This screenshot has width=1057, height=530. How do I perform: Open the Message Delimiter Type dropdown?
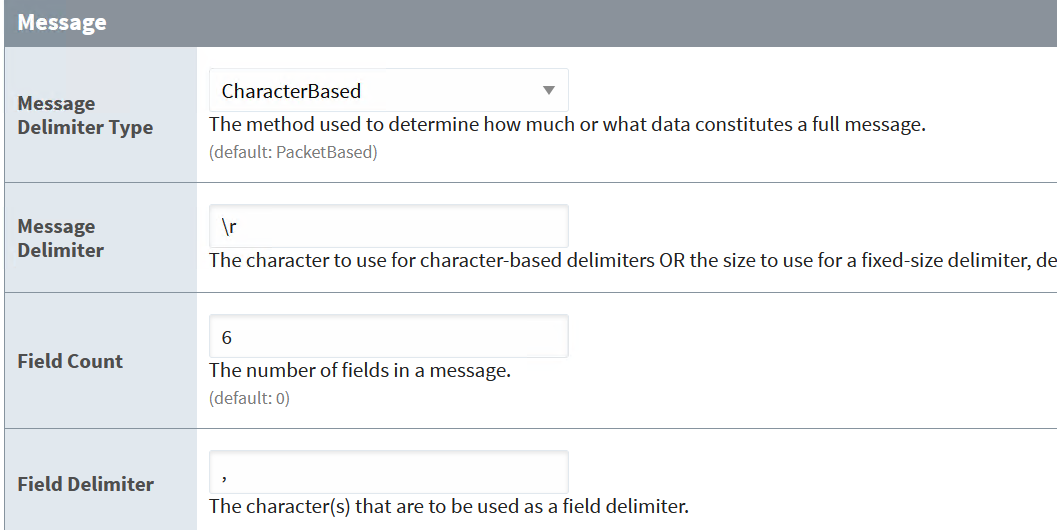[x=388, y=91]
